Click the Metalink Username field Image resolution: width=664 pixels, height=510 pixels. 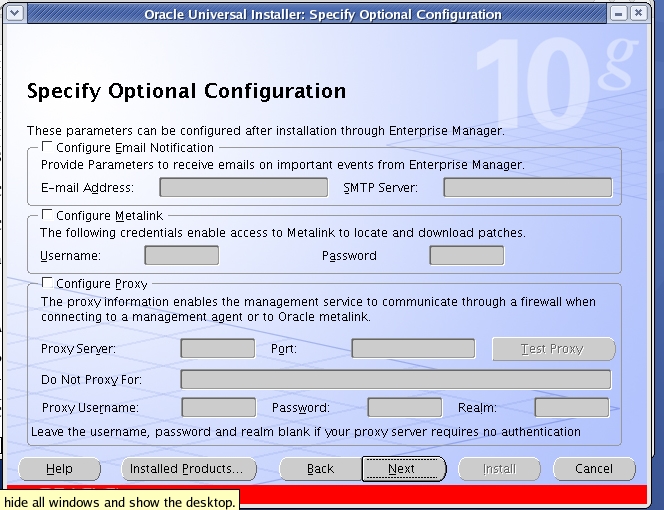[182, 255]
